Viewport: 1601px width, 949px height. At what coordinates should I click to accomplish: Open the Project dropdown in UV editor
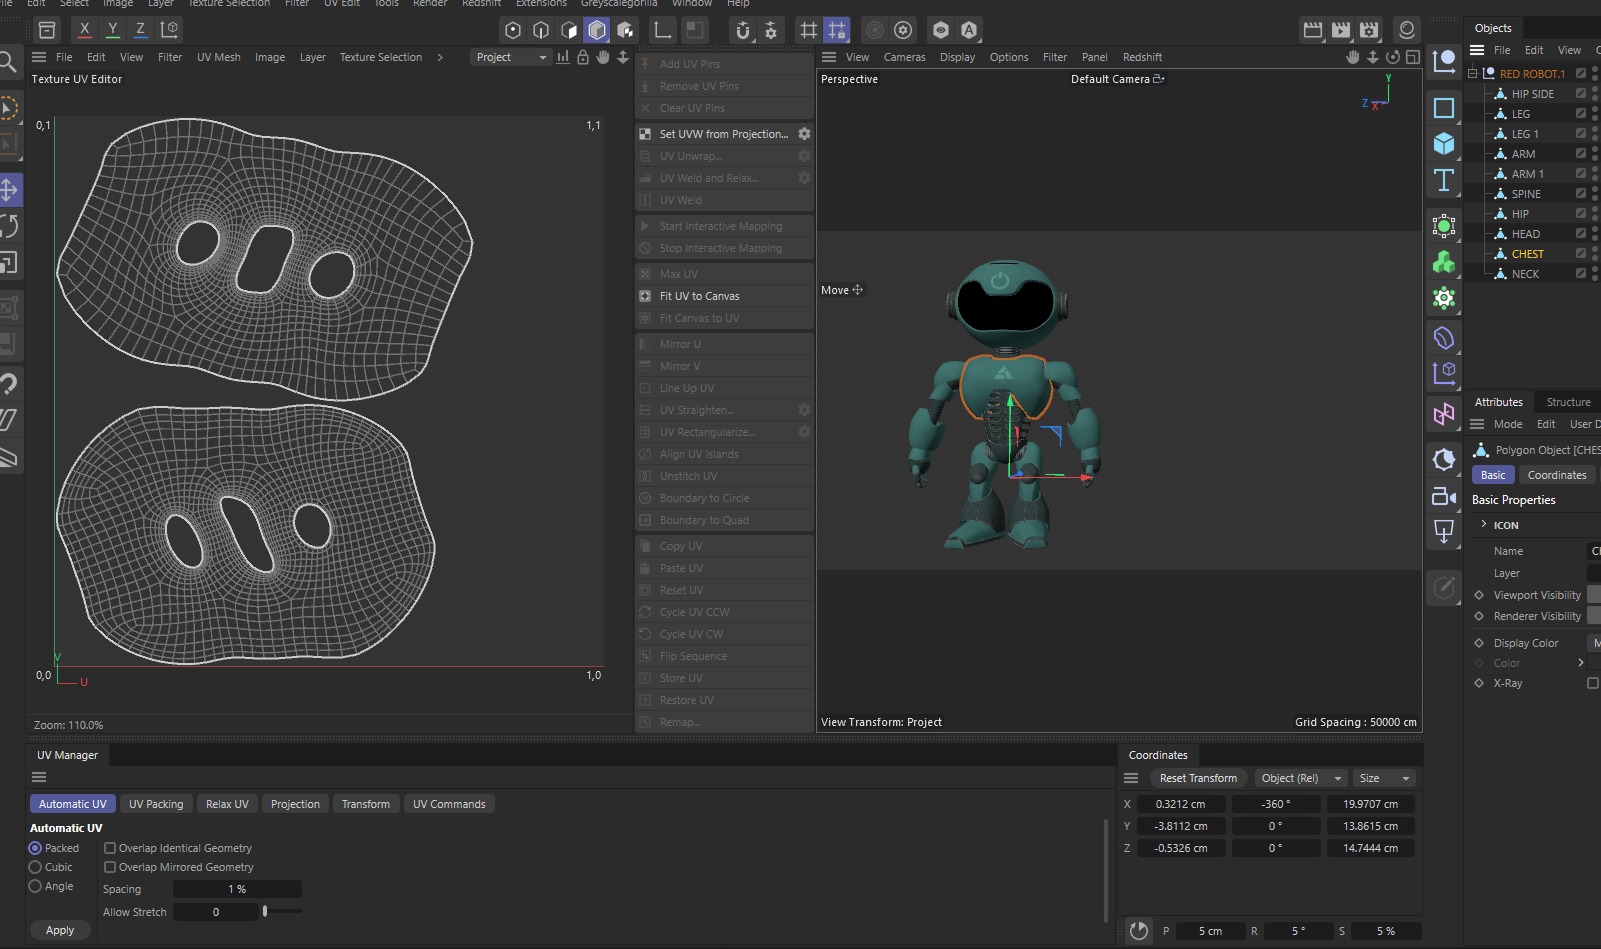pos(510,57)
